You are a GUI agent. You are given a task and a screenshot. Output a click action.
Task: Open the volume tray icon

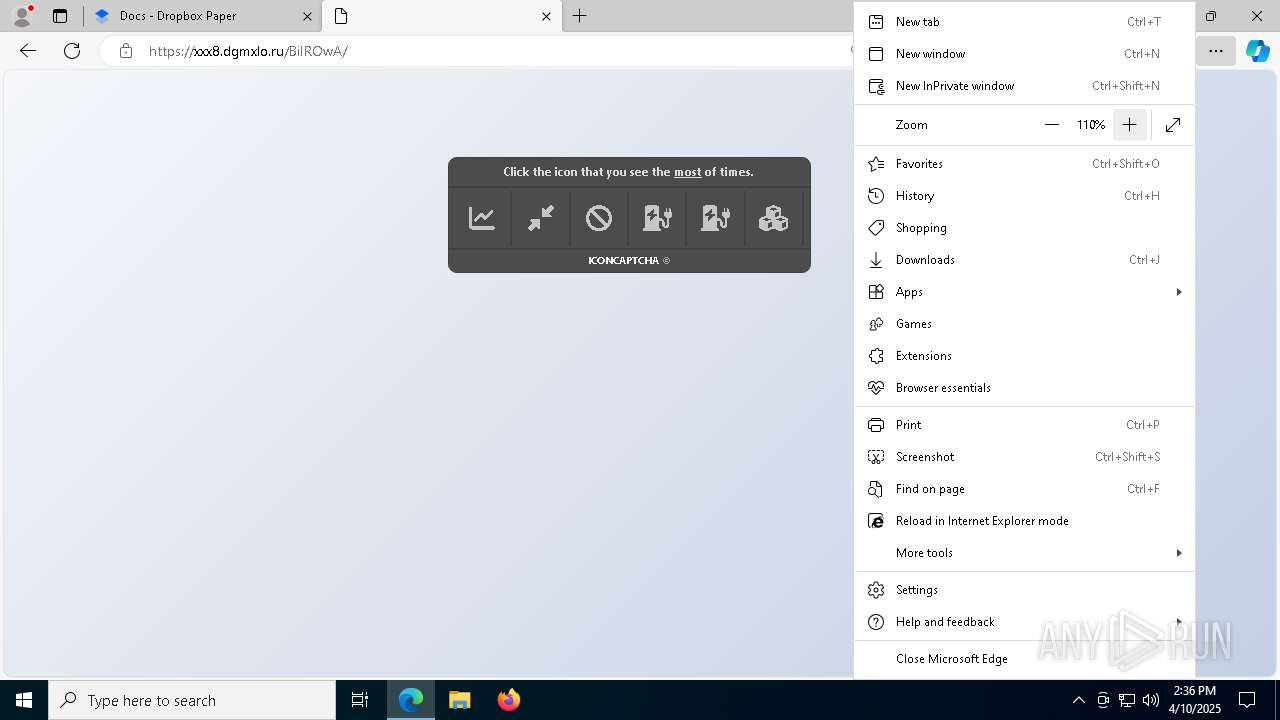click(1151, 700)
